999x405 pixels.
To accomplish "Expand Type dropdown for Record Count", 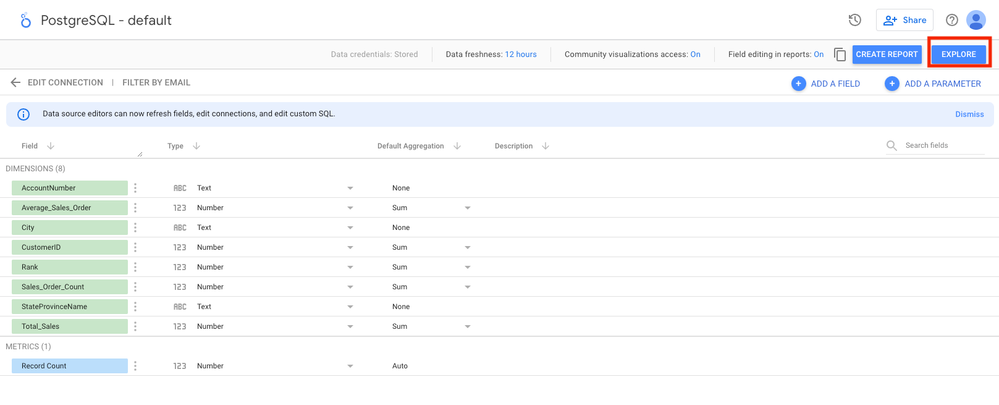I will click(350, 366).
